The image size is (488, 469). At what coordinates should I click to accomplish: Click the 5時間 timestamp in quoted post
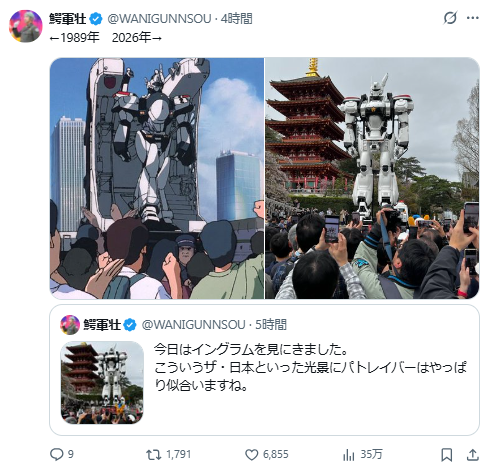coord(271,325)
